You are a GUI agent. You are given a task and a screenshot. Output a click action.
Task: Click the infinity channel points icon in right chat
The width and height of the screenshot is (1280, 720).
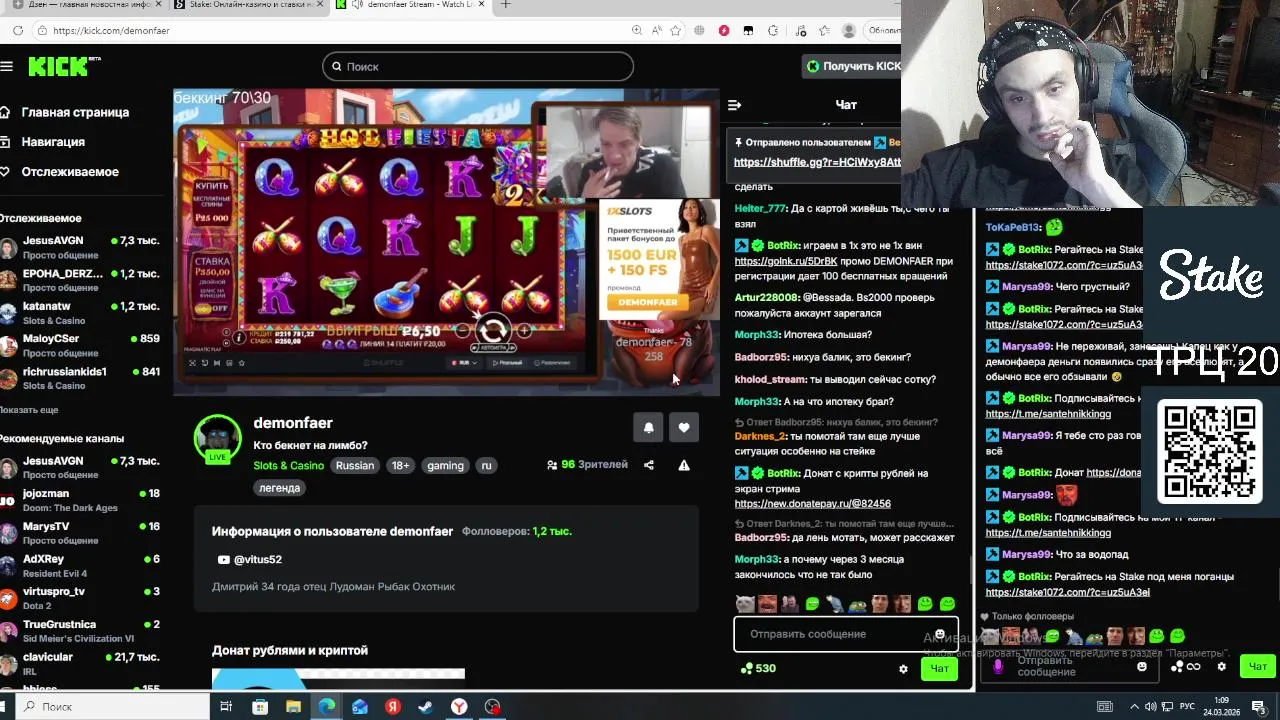click(x=1186, y=666)
